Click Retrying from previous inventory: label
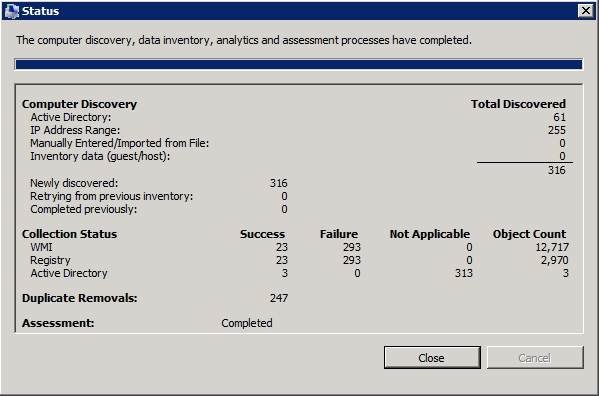Screen dimensions: 599x396 tap(112, 196)
